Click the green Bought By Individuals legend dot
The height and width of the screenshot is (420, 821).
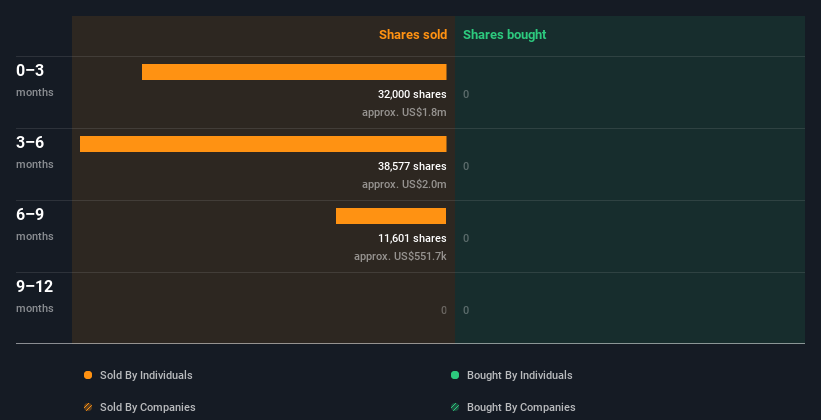(455, 375)
